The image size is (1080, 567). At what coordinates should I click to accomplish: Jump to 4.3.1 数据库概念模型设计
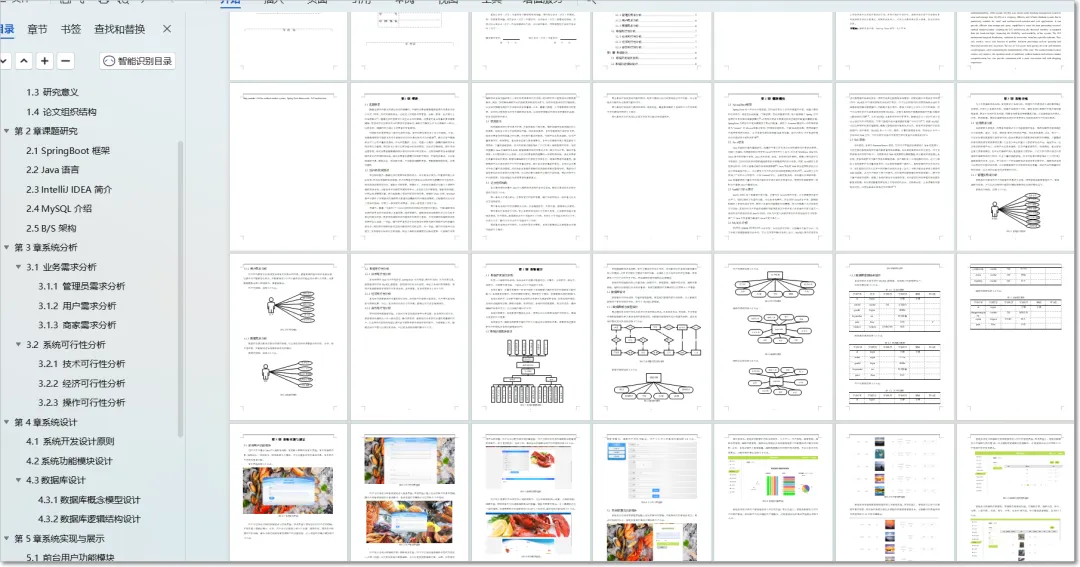coord(89,500)
